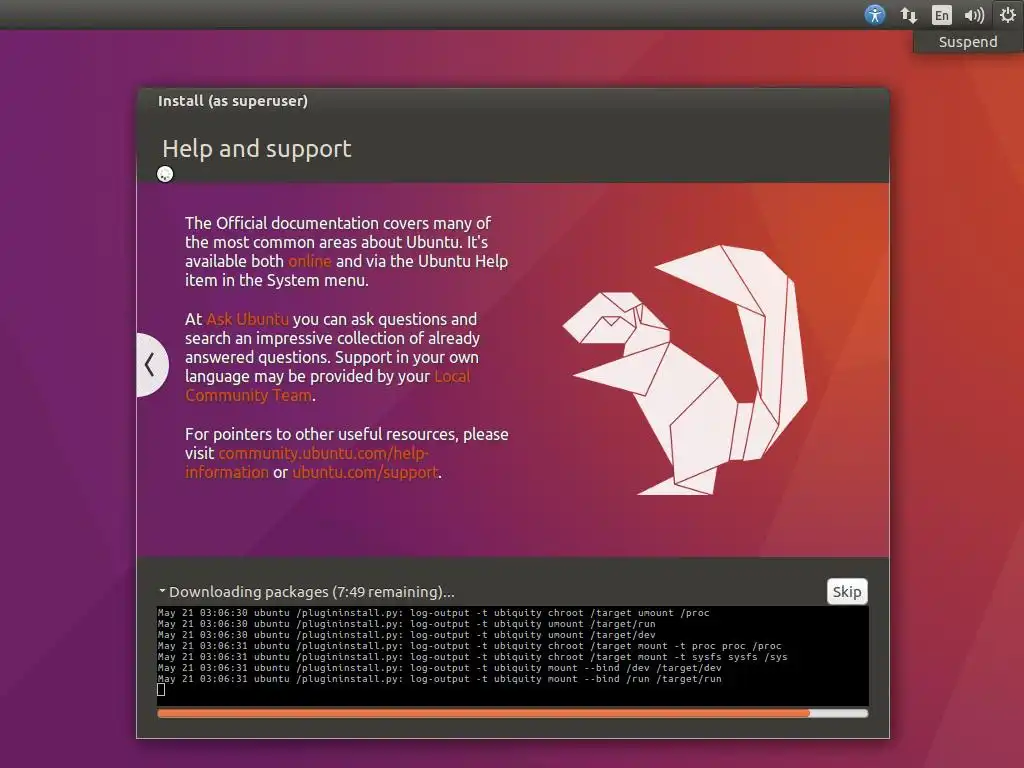1024x768 pixels.
Task: Skip the package download
Action: 847,592
